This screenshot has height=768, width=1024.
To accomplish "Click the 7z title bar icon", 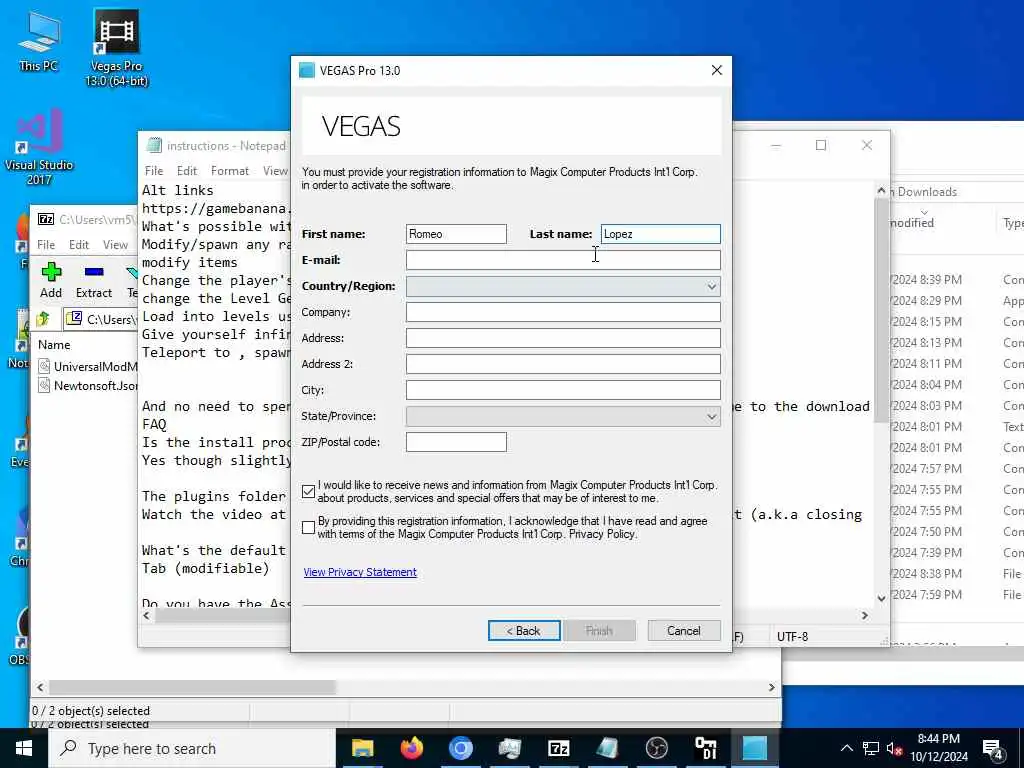I will click(x=46, y=219).
